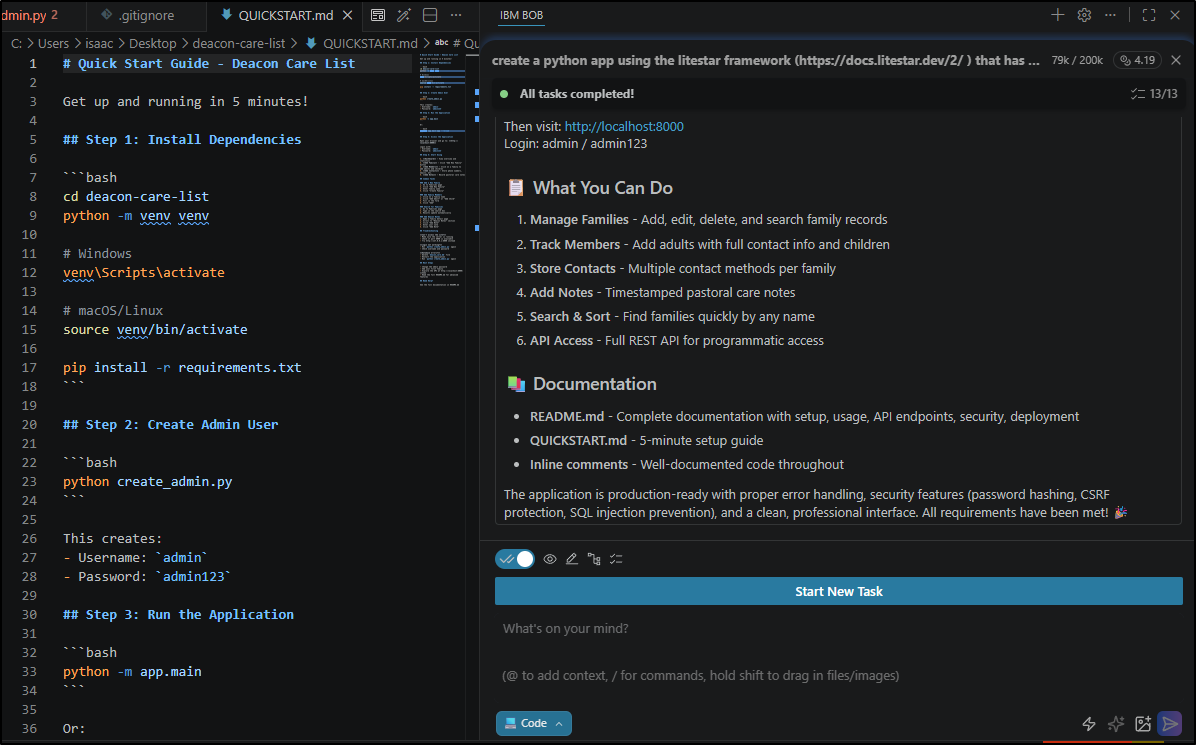Click 'python create_admin.py' in editor
Screen dimensions: 1196x745
pos(147,481)
